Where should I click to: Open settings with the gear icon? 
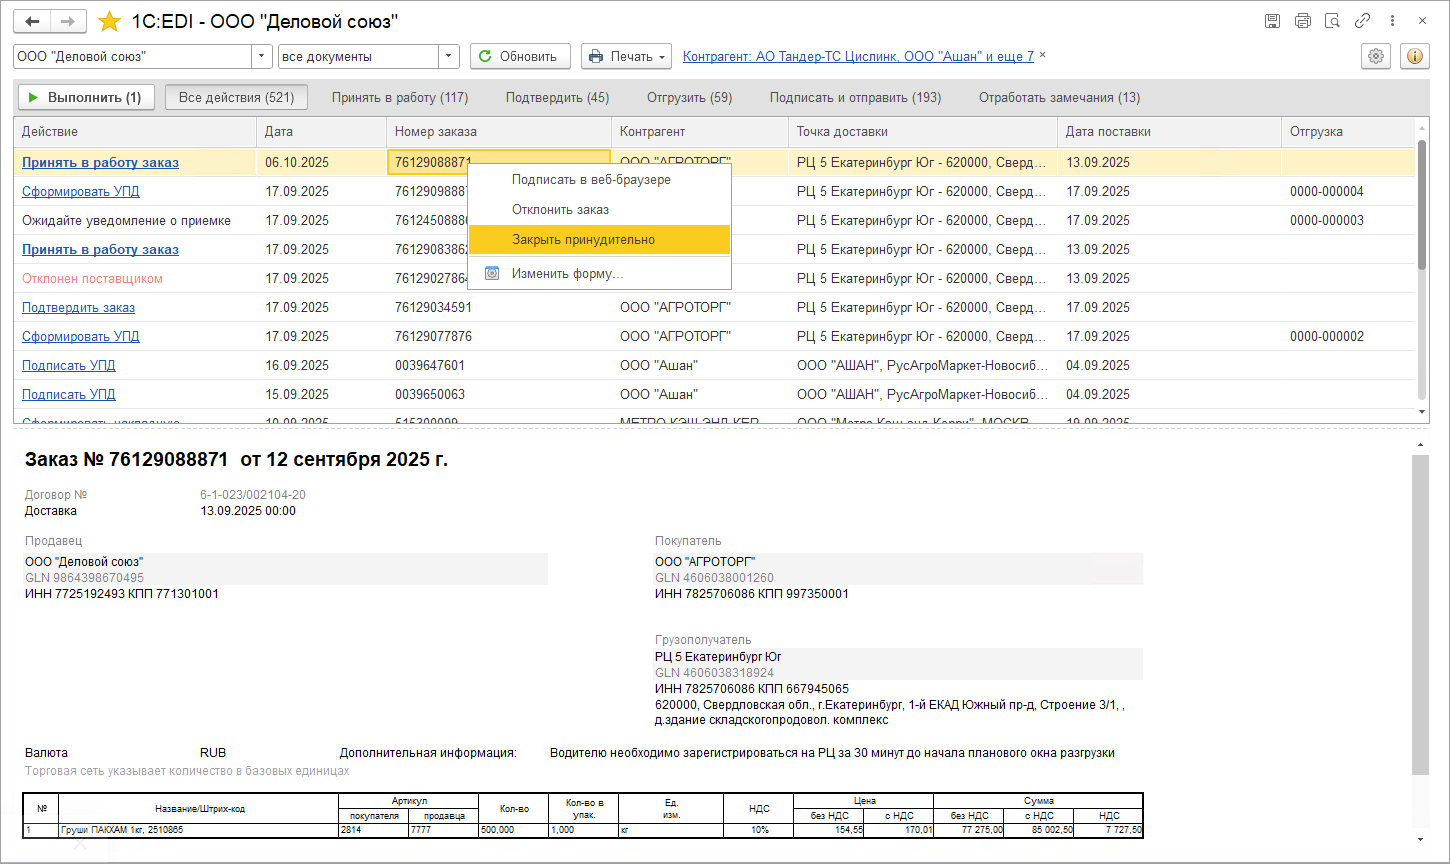pyautogui.click(x=1376, y=57)
